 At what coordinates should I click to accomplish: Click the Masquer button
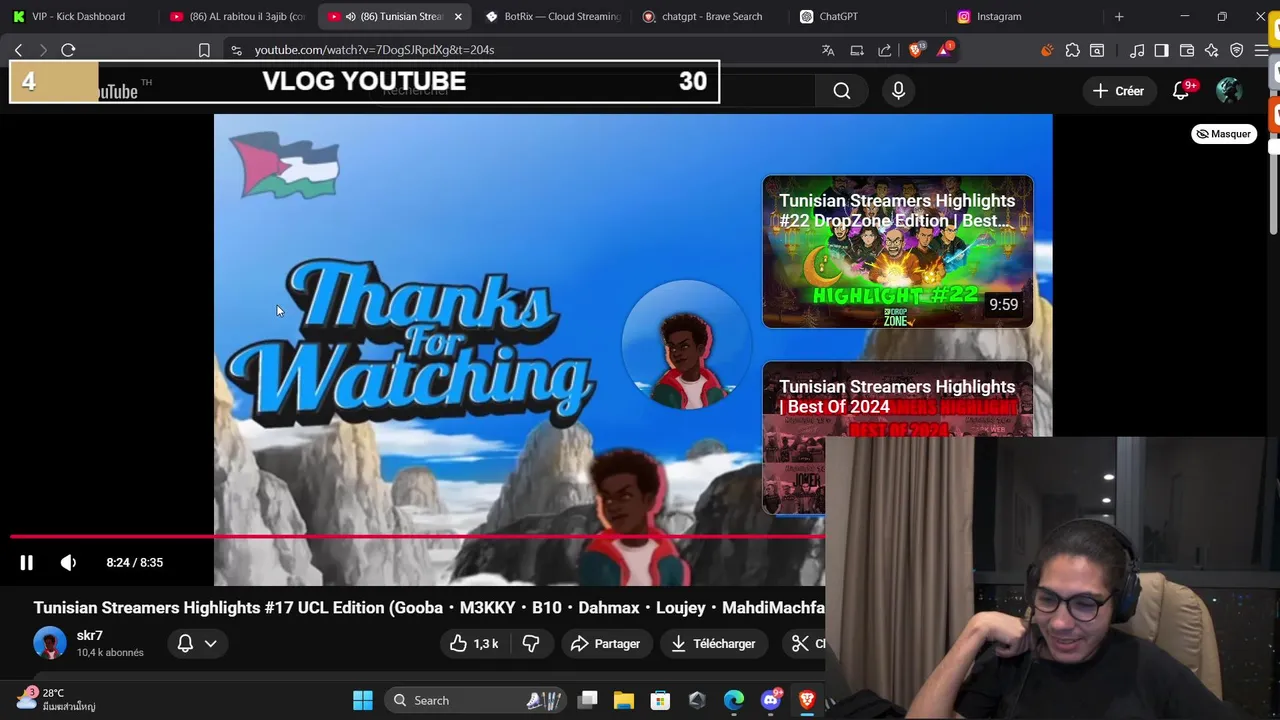click(x=1224, y=134)
